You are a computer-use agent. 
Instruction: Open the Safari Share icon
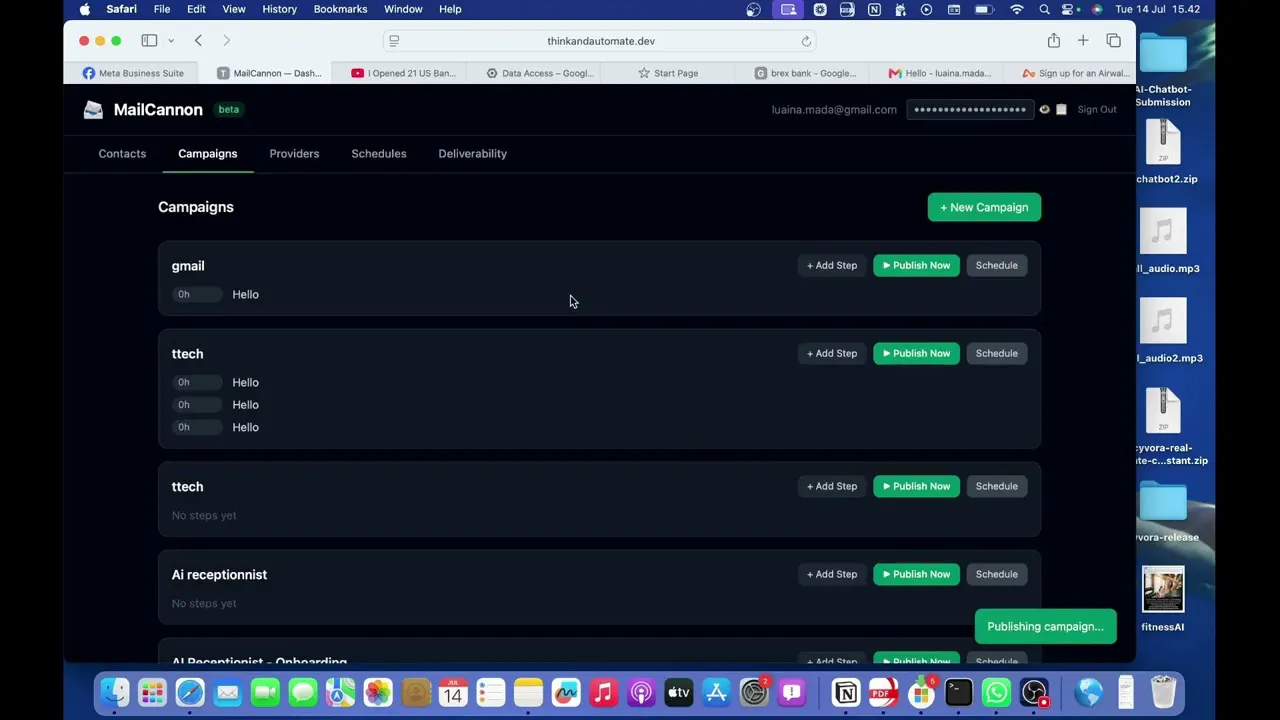1053,41
